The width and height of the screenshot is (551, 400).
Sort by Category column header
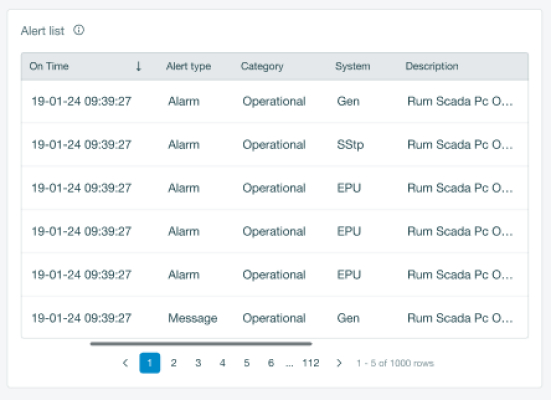262,66
